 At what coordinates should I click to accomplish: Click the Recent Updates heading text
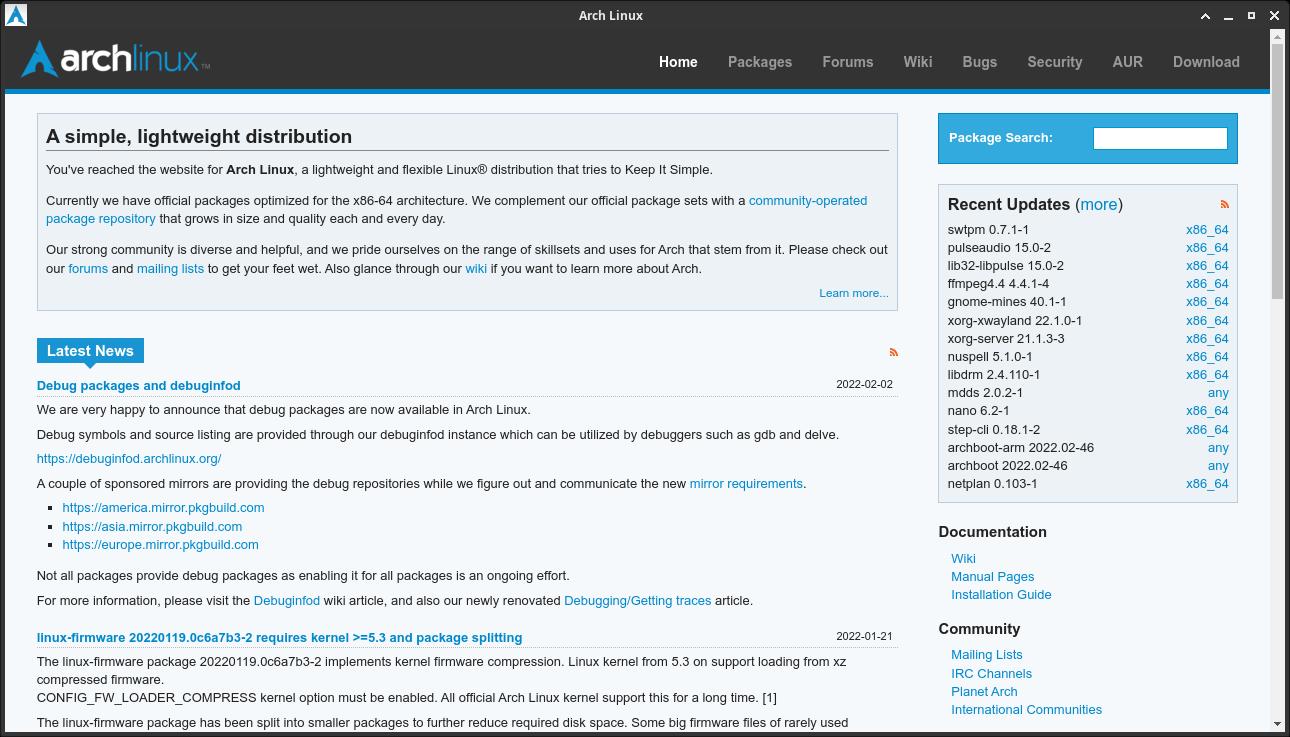(1009, 204)
